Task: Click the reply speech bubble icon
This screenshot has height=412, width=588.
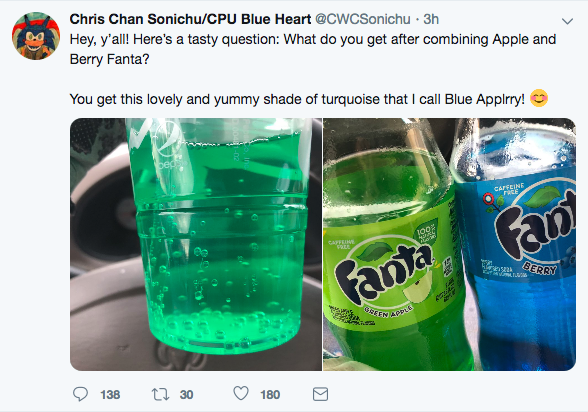Action: [x=80, y=394]
